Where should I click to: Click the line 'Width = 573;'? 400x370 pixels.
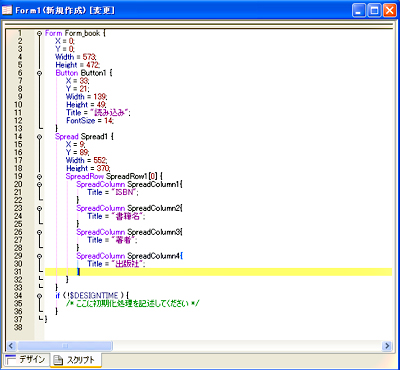76,57
